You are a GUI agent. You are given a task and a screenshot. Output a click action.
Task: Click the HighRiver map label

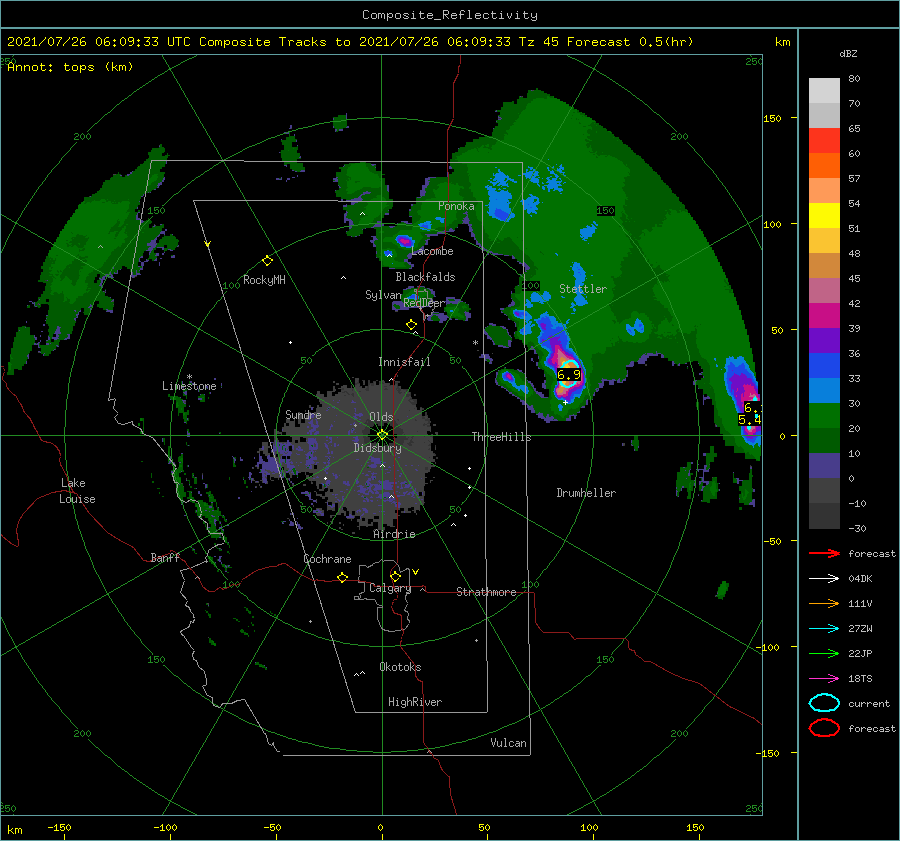(415, 702)
